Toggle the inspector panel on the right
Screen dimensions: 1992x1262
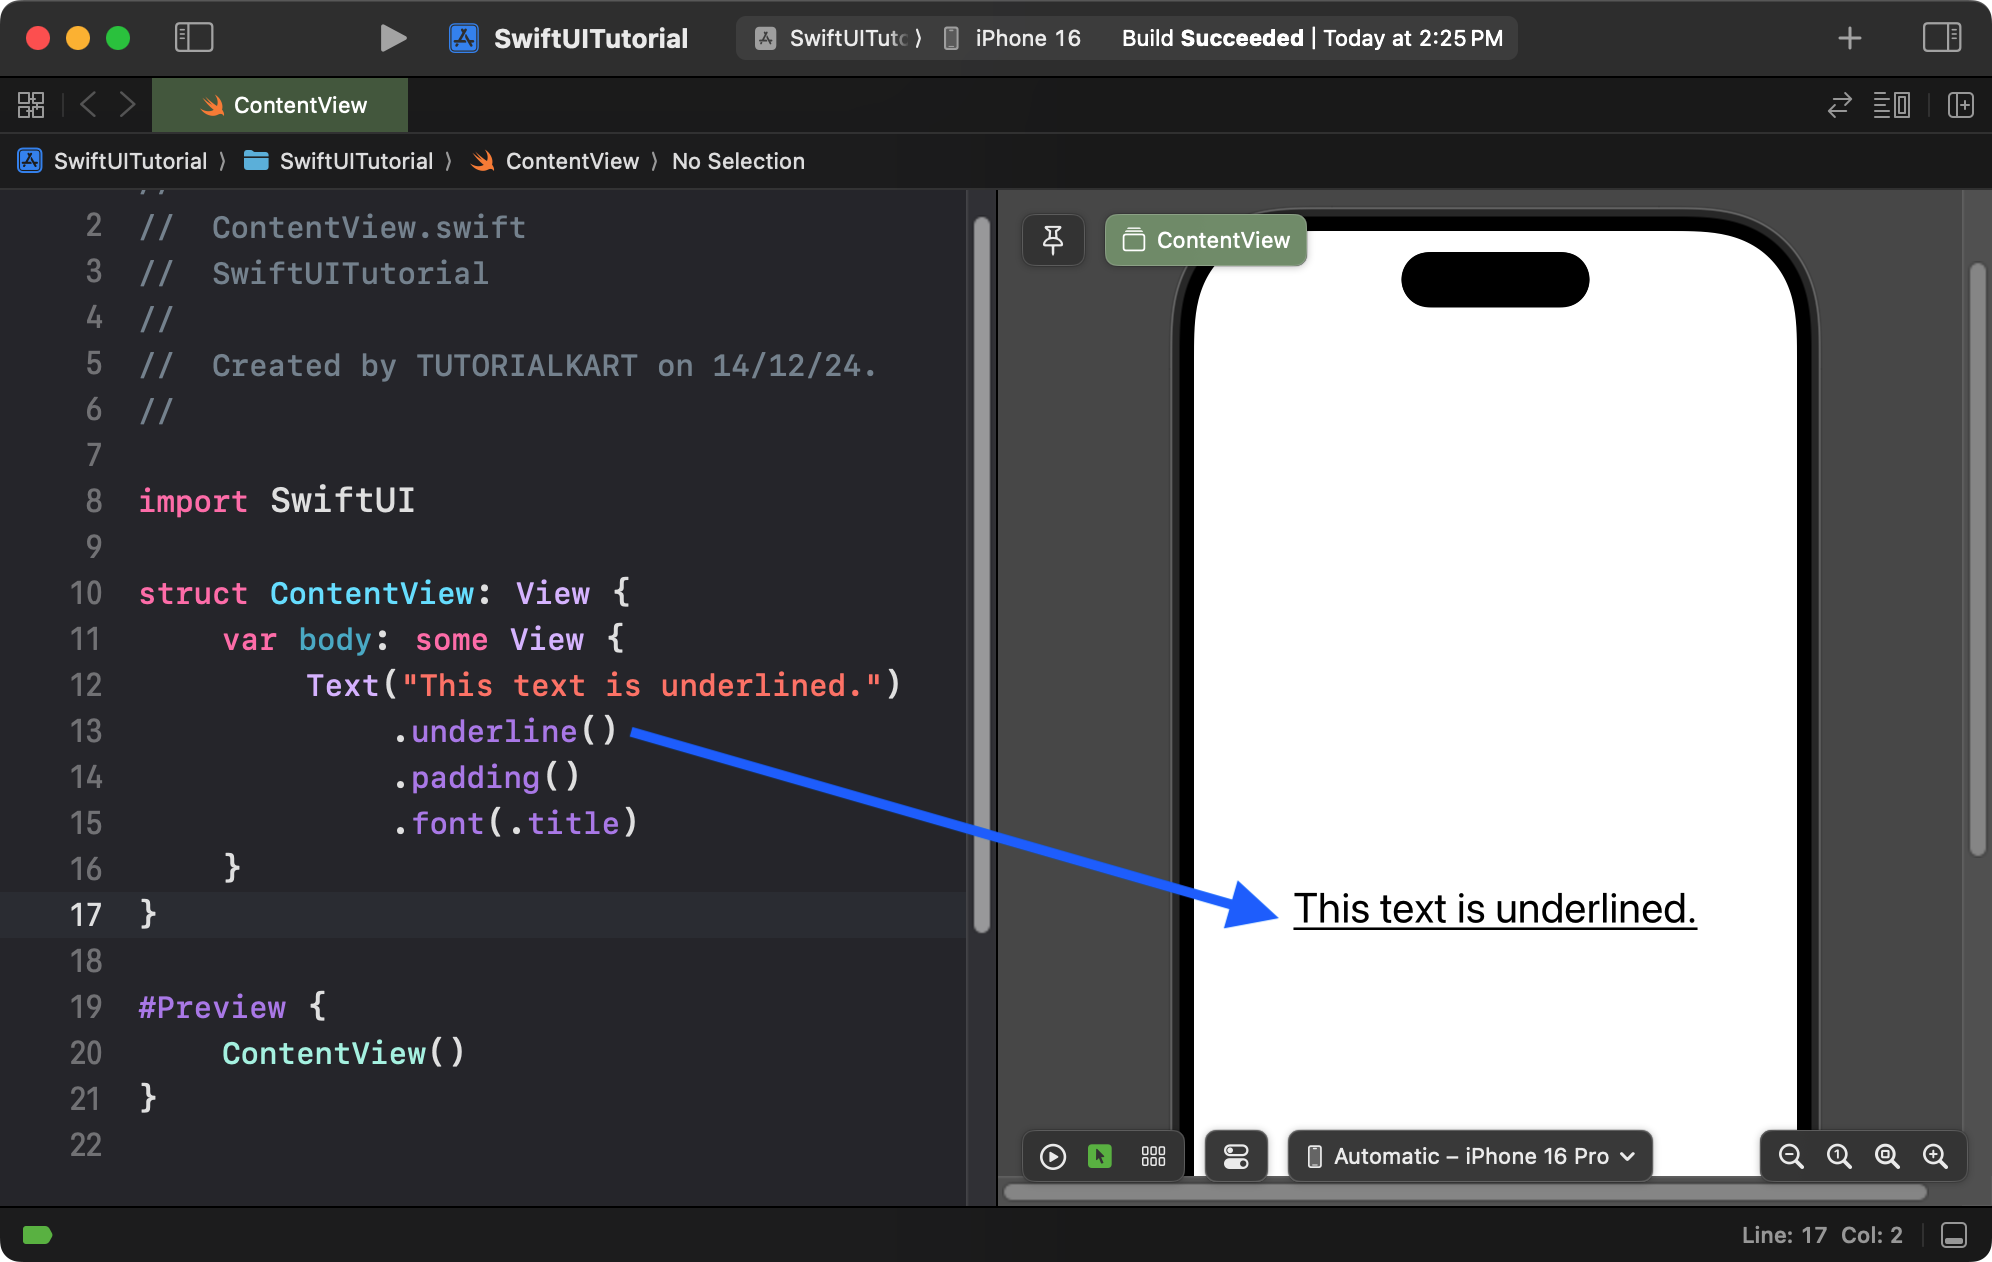tap(1943, 38)
